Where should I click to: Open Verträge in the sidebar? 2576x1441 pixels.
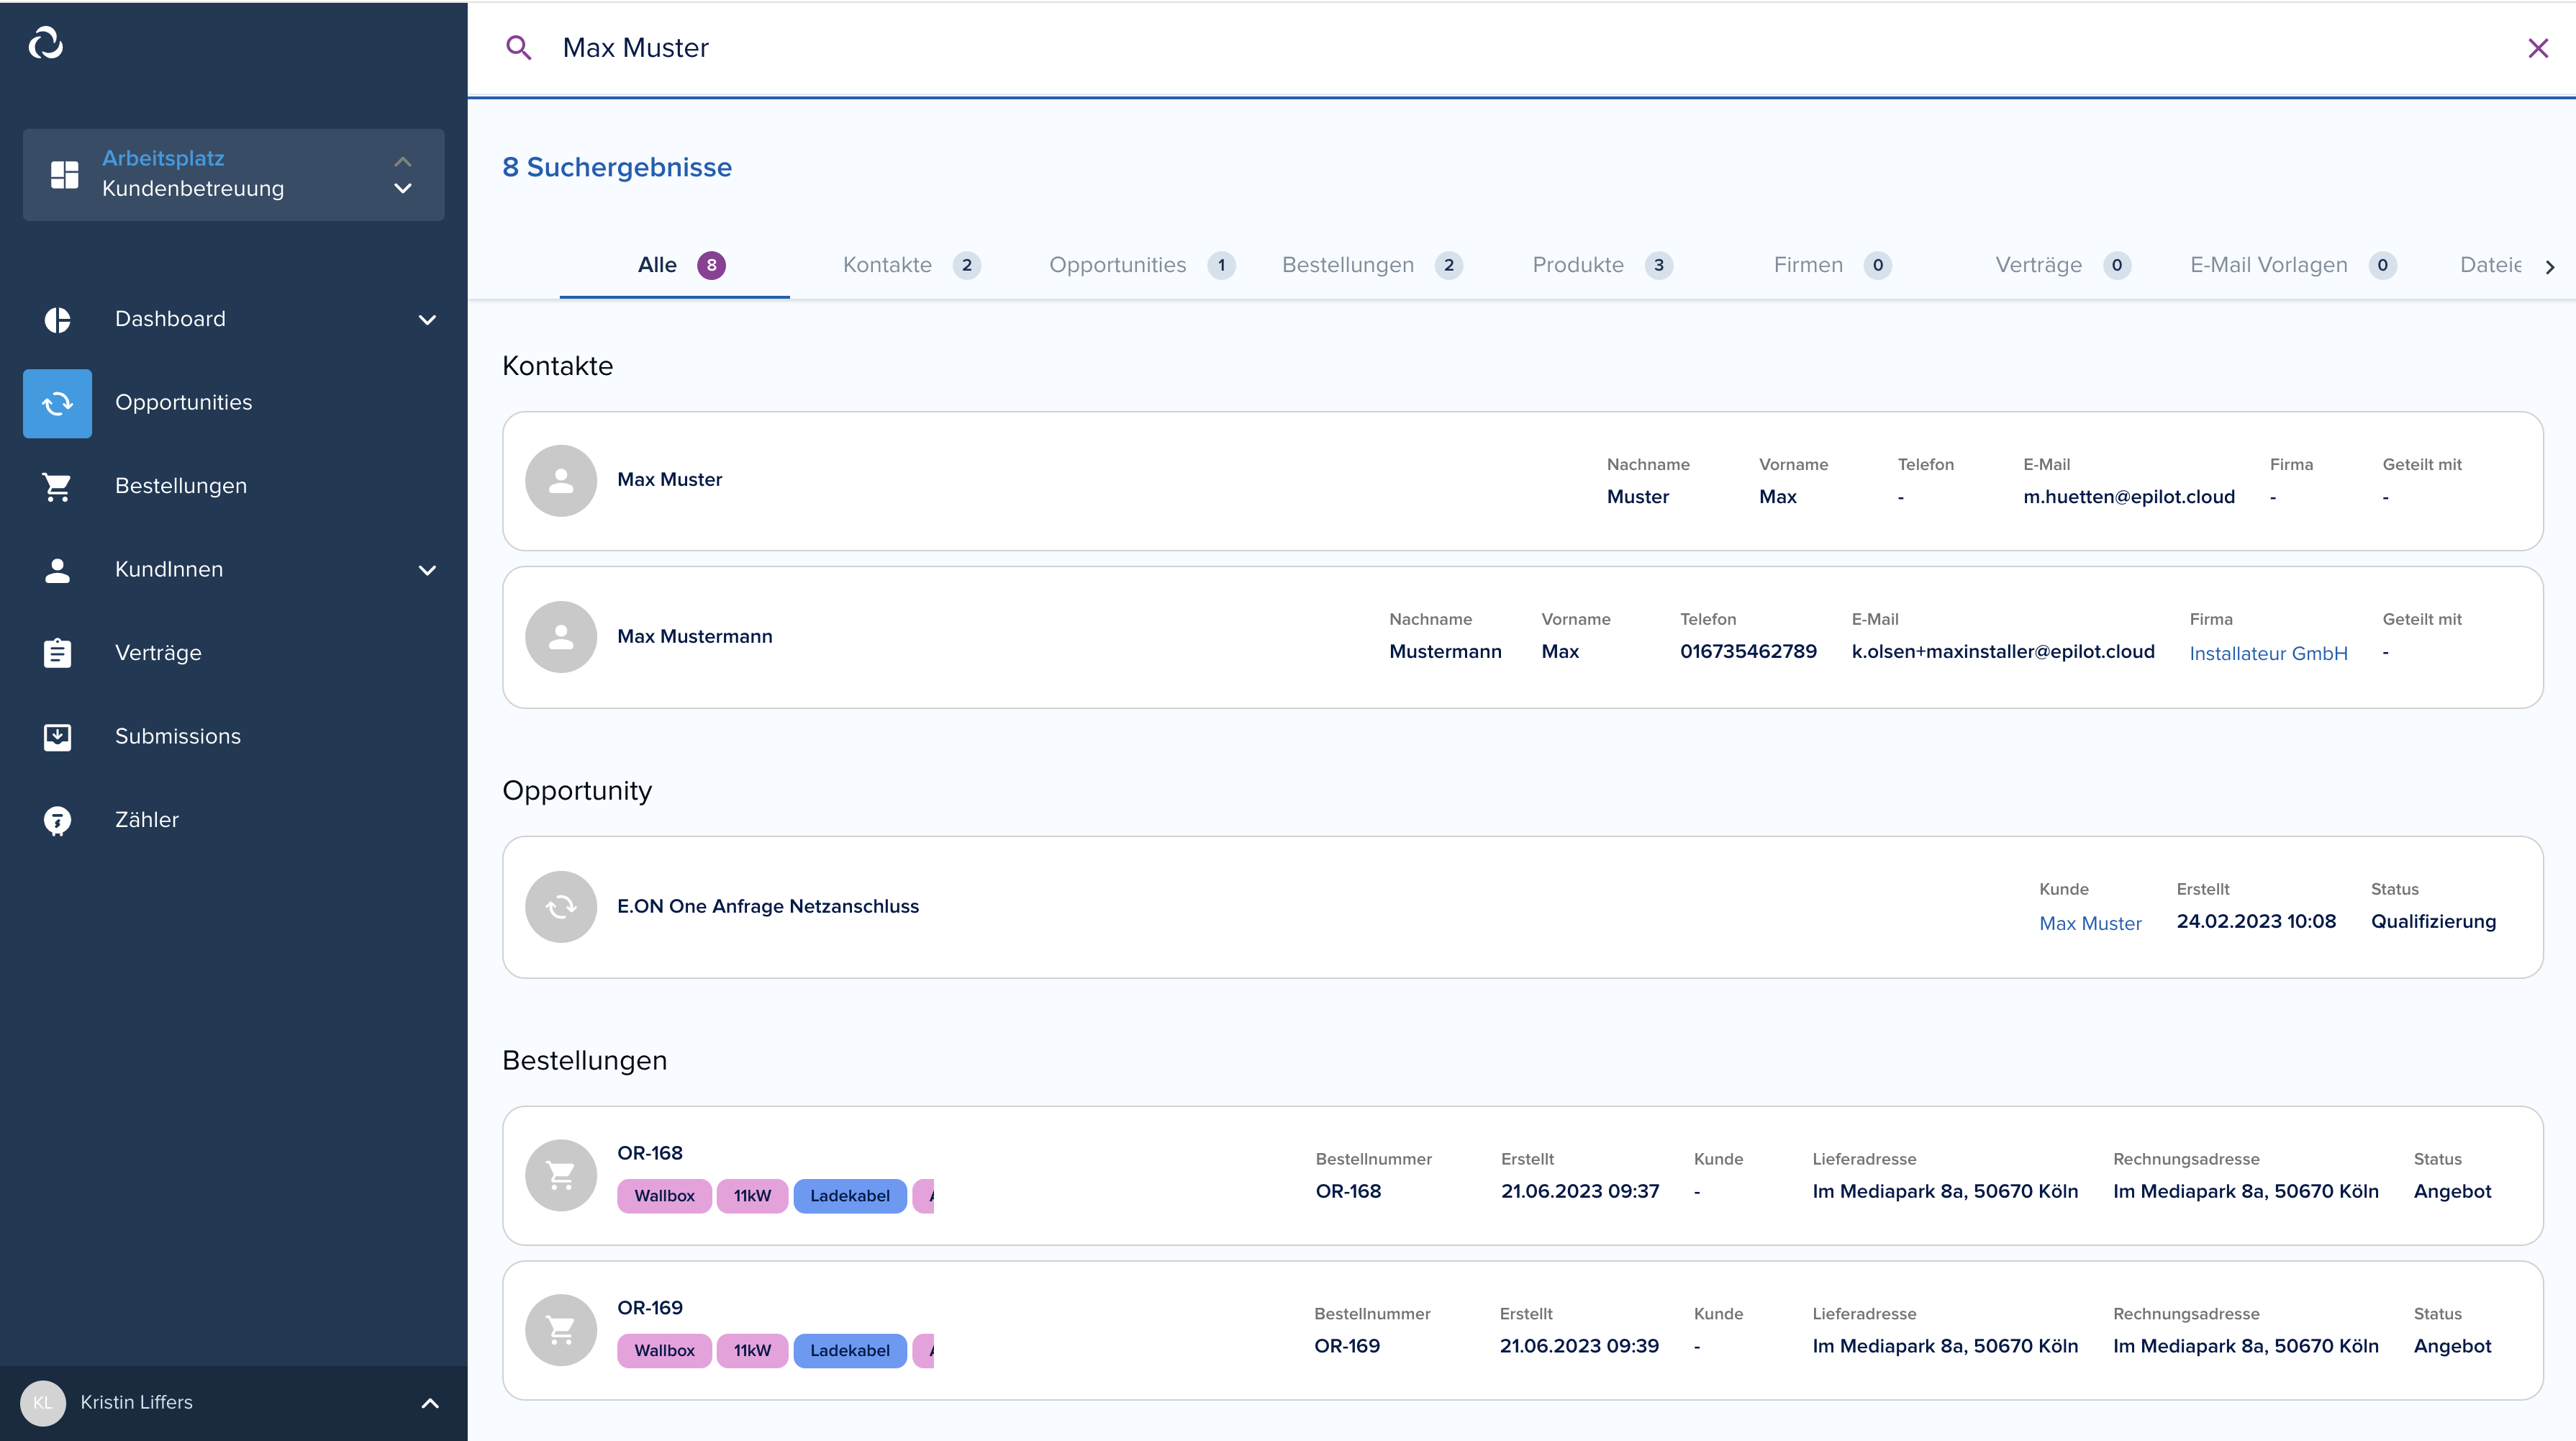point(158,653)
